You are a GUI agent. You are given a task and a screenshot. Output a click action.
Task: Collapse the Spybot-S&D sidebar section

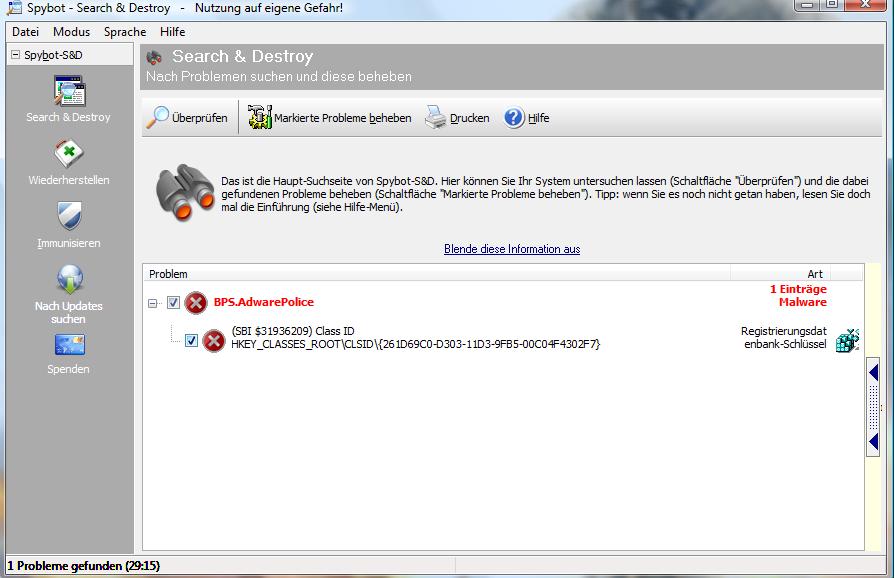(15, 55)
